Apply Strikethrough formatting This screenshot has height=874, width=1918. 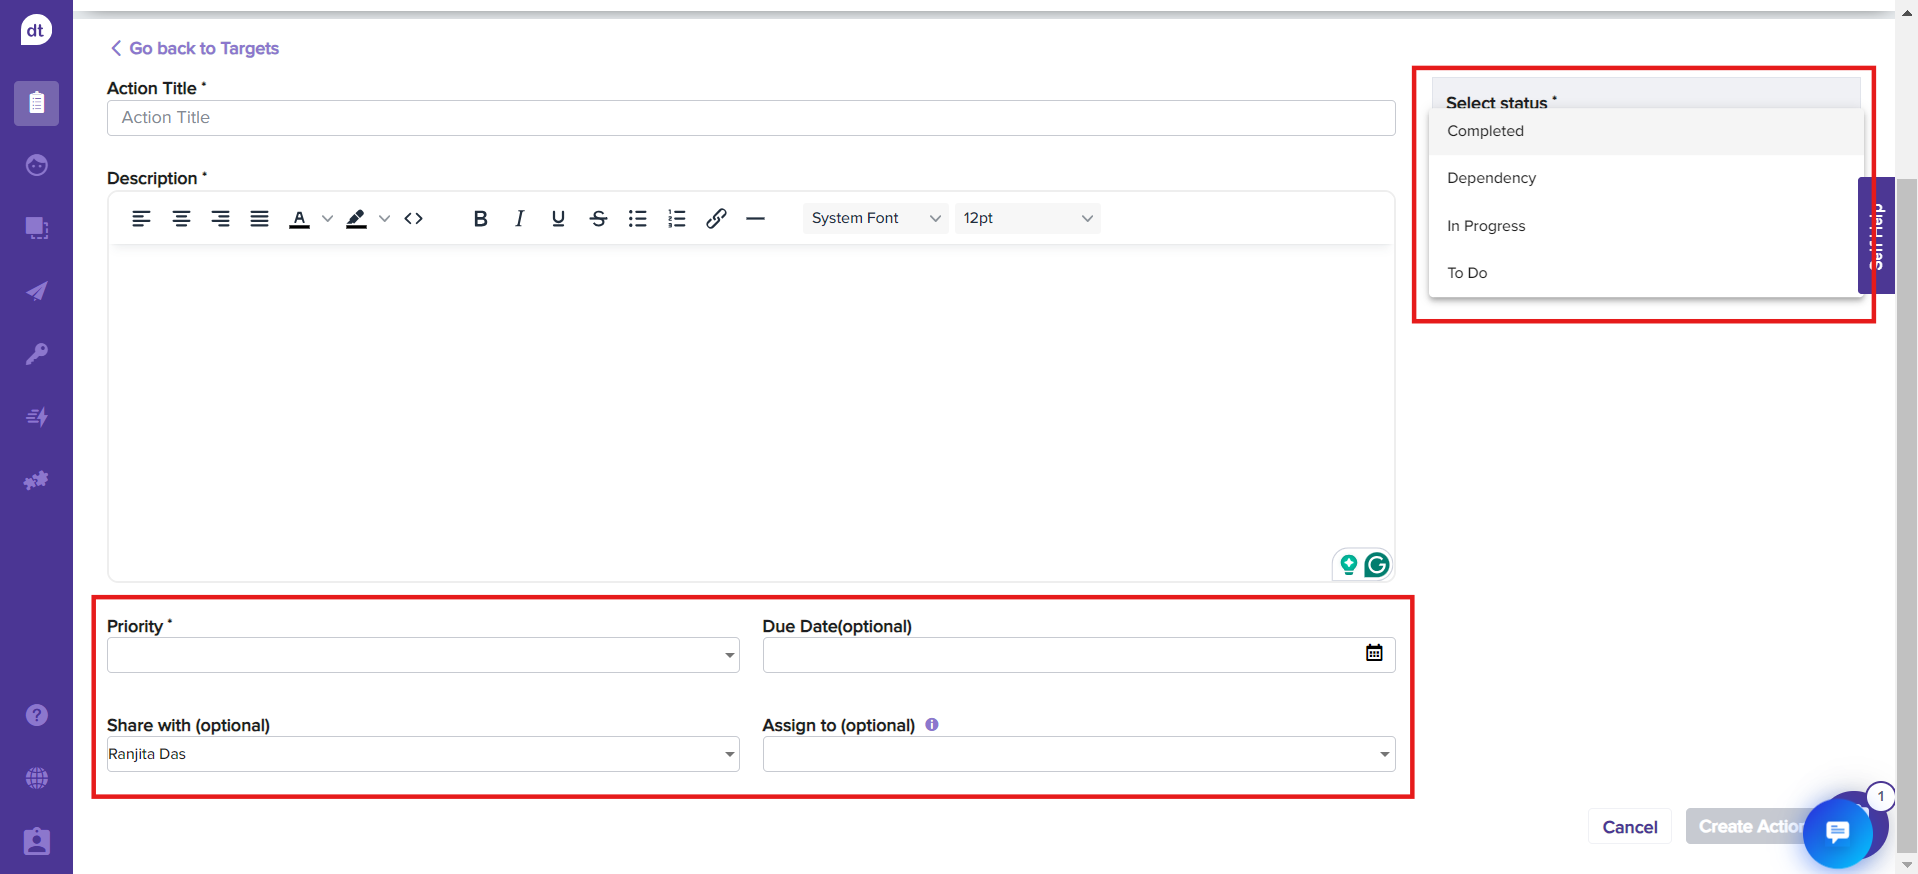tap(598, 219)
